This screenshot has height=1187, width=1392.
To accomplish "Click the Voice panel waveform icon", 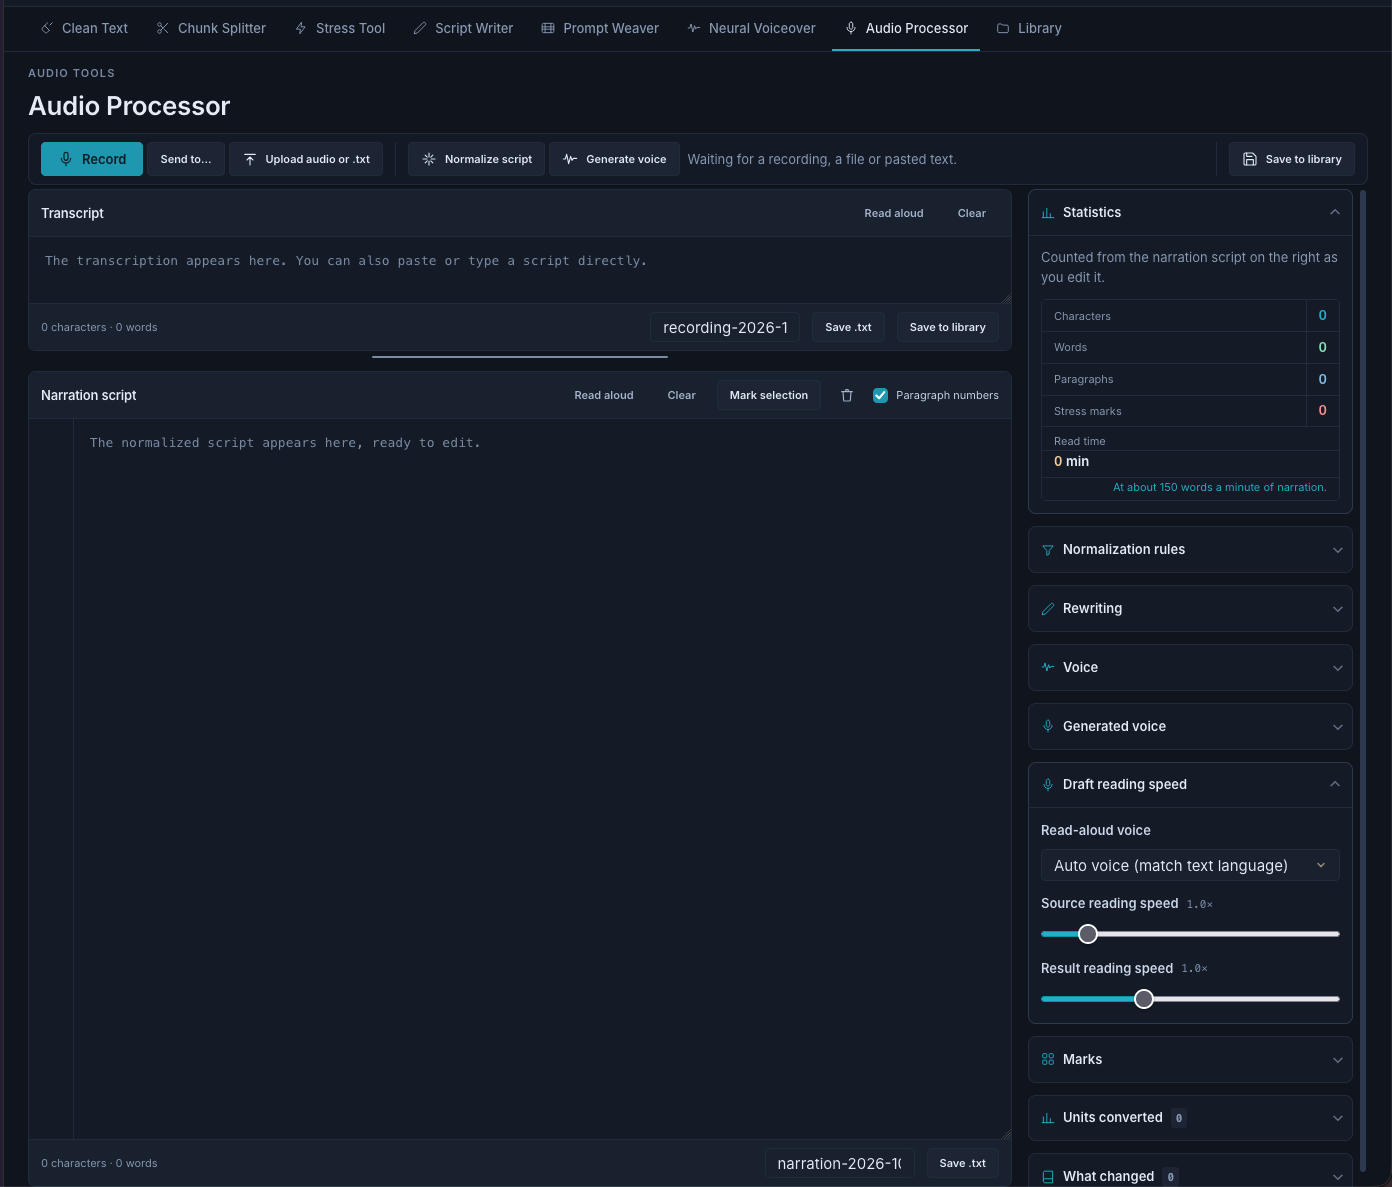I will [x=1048, y=667].
